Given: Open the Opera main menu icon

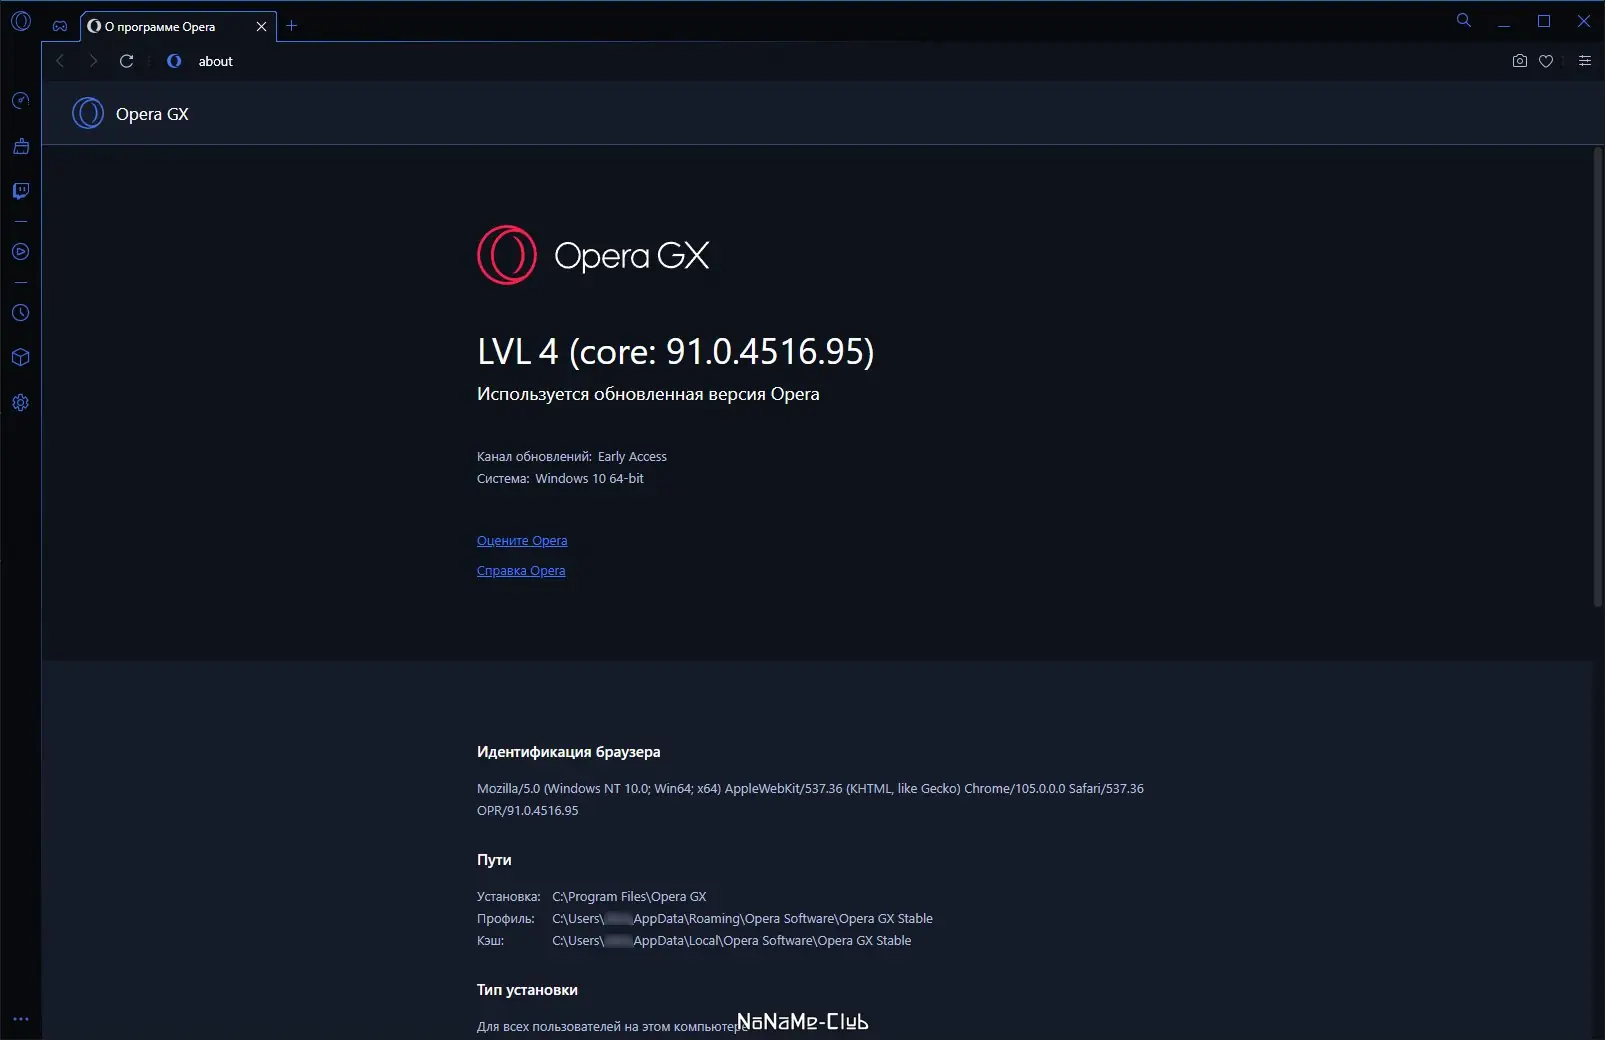Looking at the screenshot, I should (21, 21).
